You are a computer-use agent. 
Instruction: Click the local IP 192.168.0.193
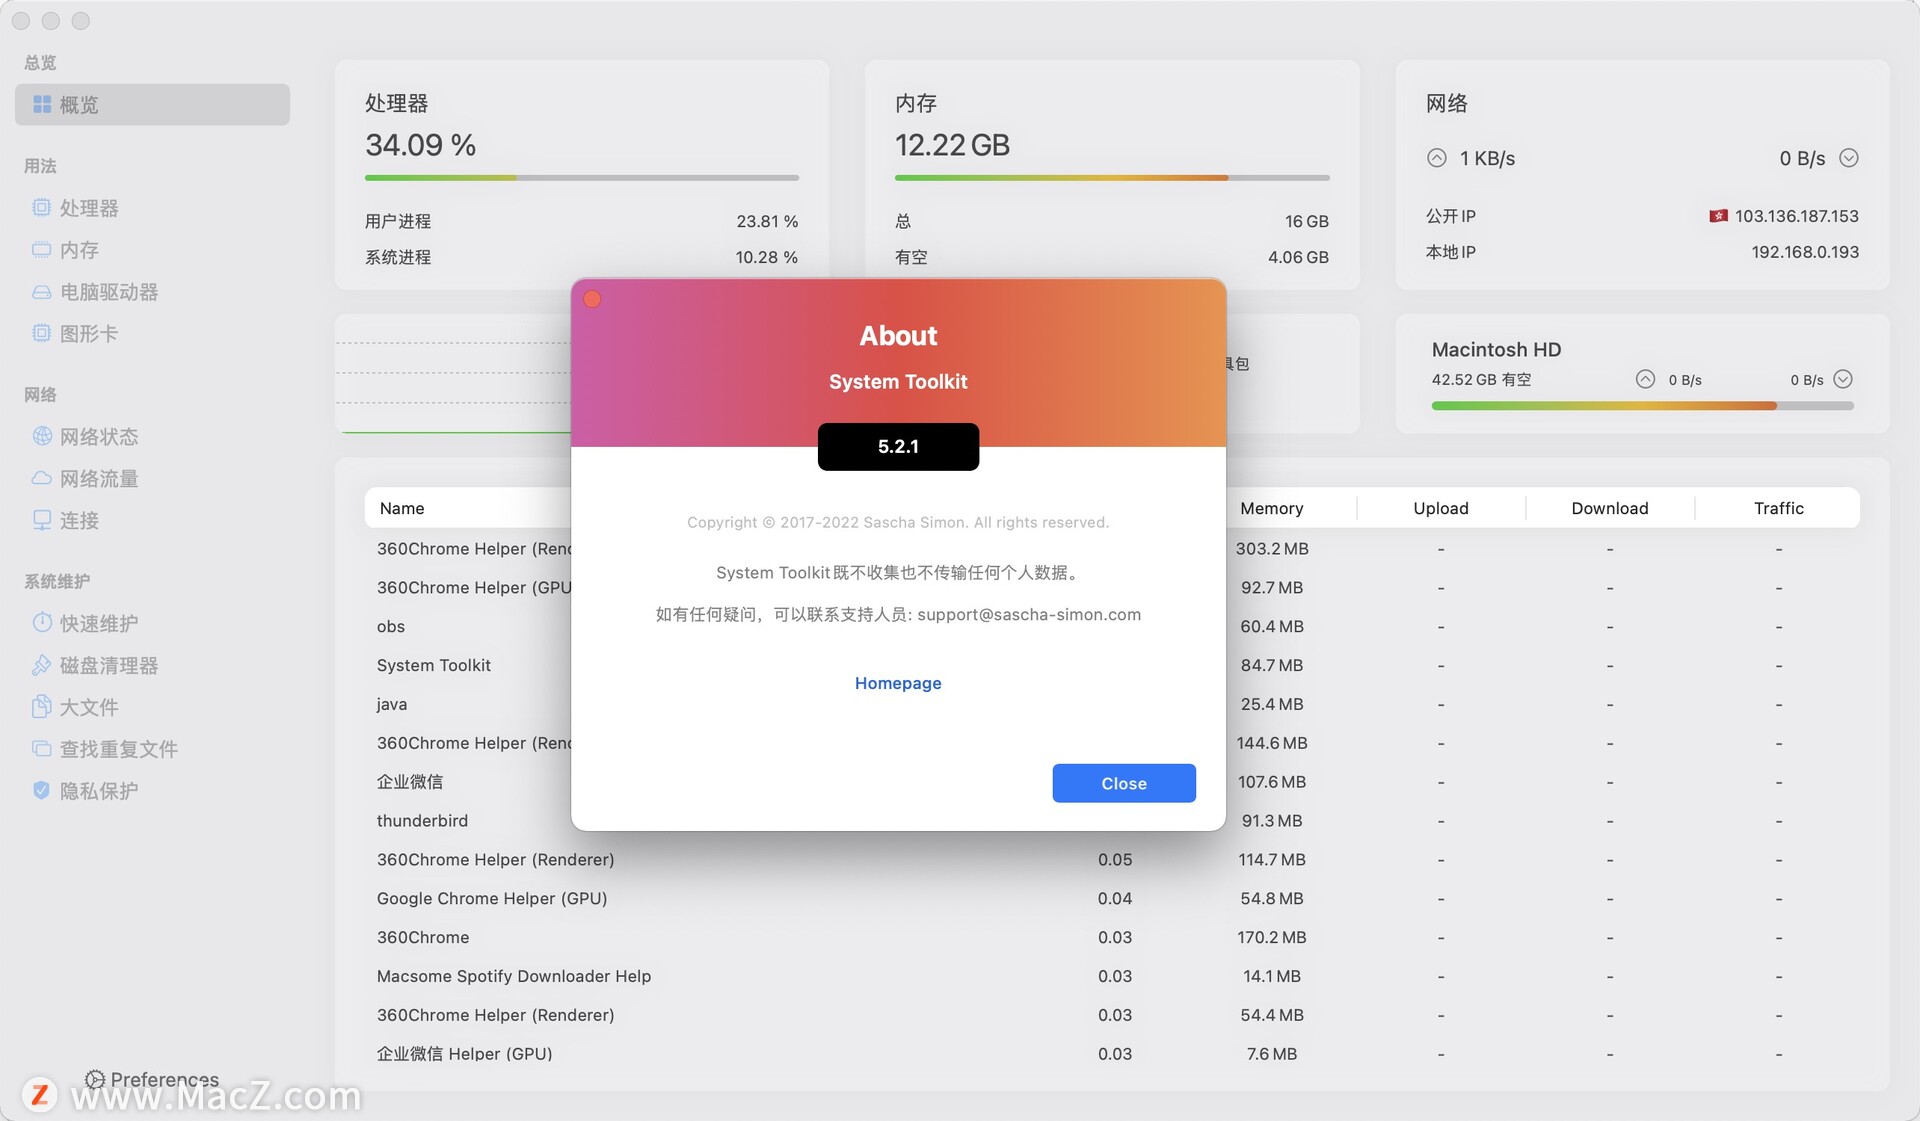click(x=1805, y=252)
